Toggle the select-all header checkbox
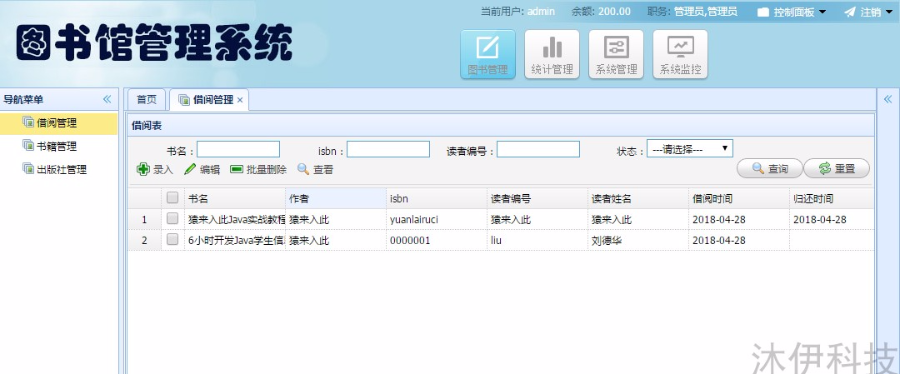 [x=172, y=198]
